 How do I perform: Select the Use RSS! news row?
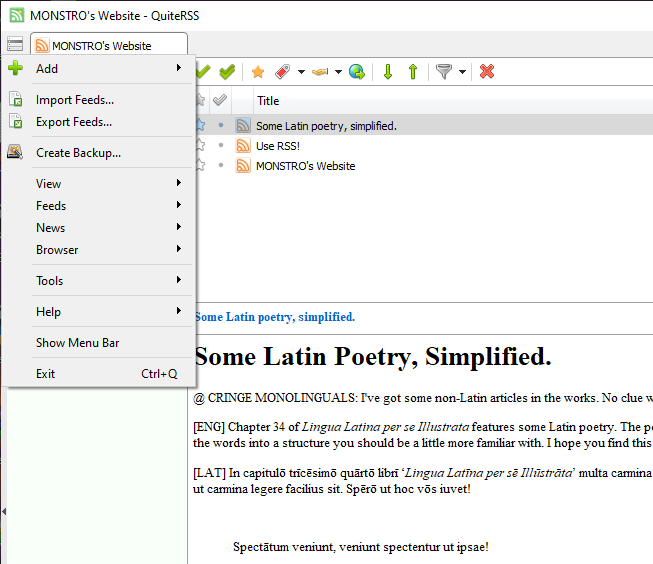coord(424,145)
